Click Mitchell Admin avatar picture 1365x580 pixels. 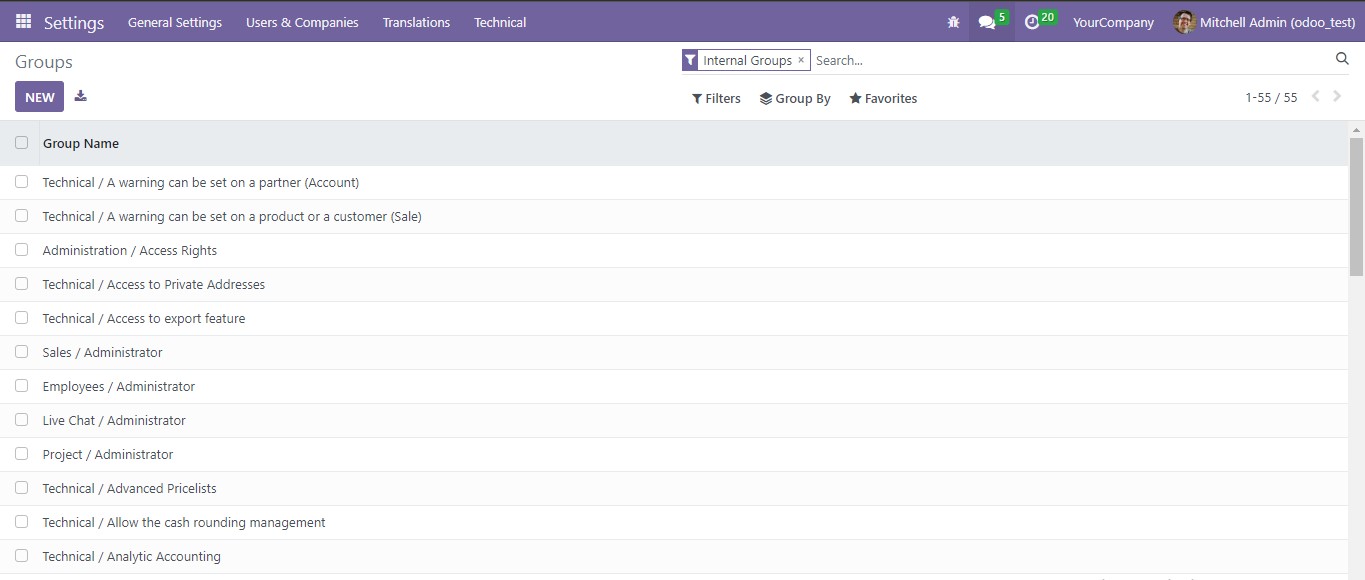click(x=1184, y=22)
